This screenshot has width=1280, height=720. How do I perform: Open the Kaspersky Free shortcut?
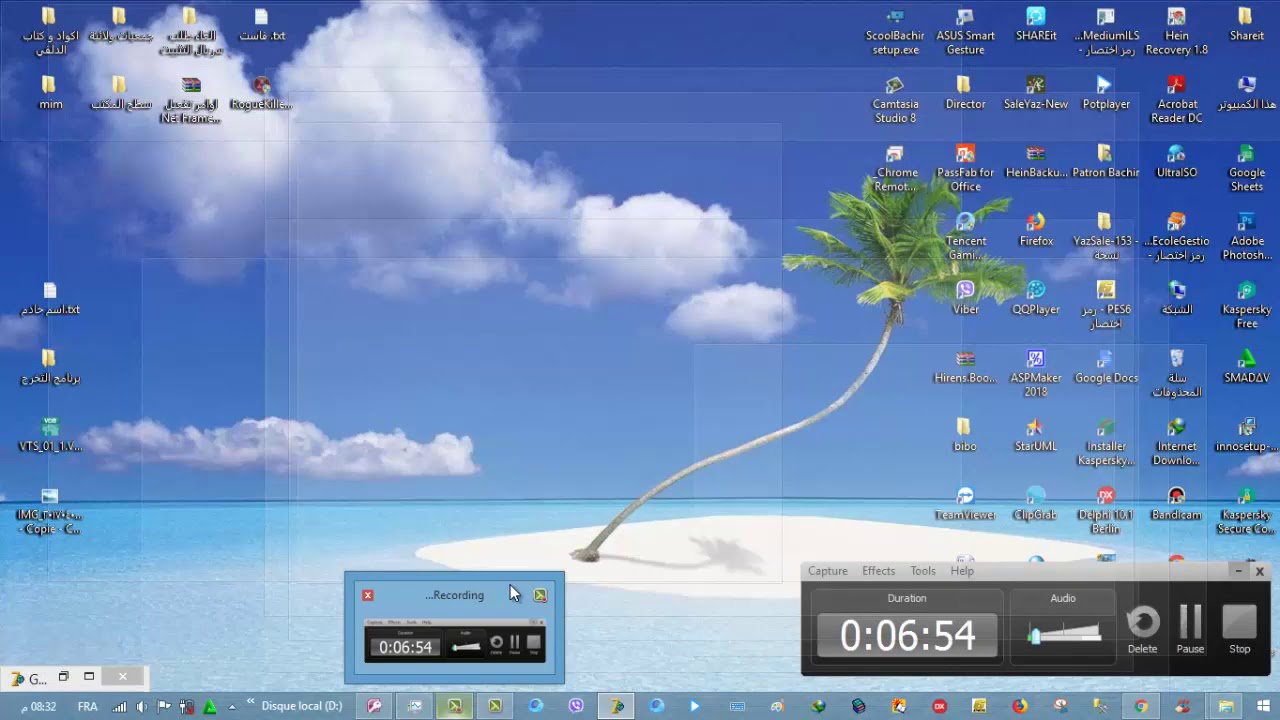tap(1246, 304)
